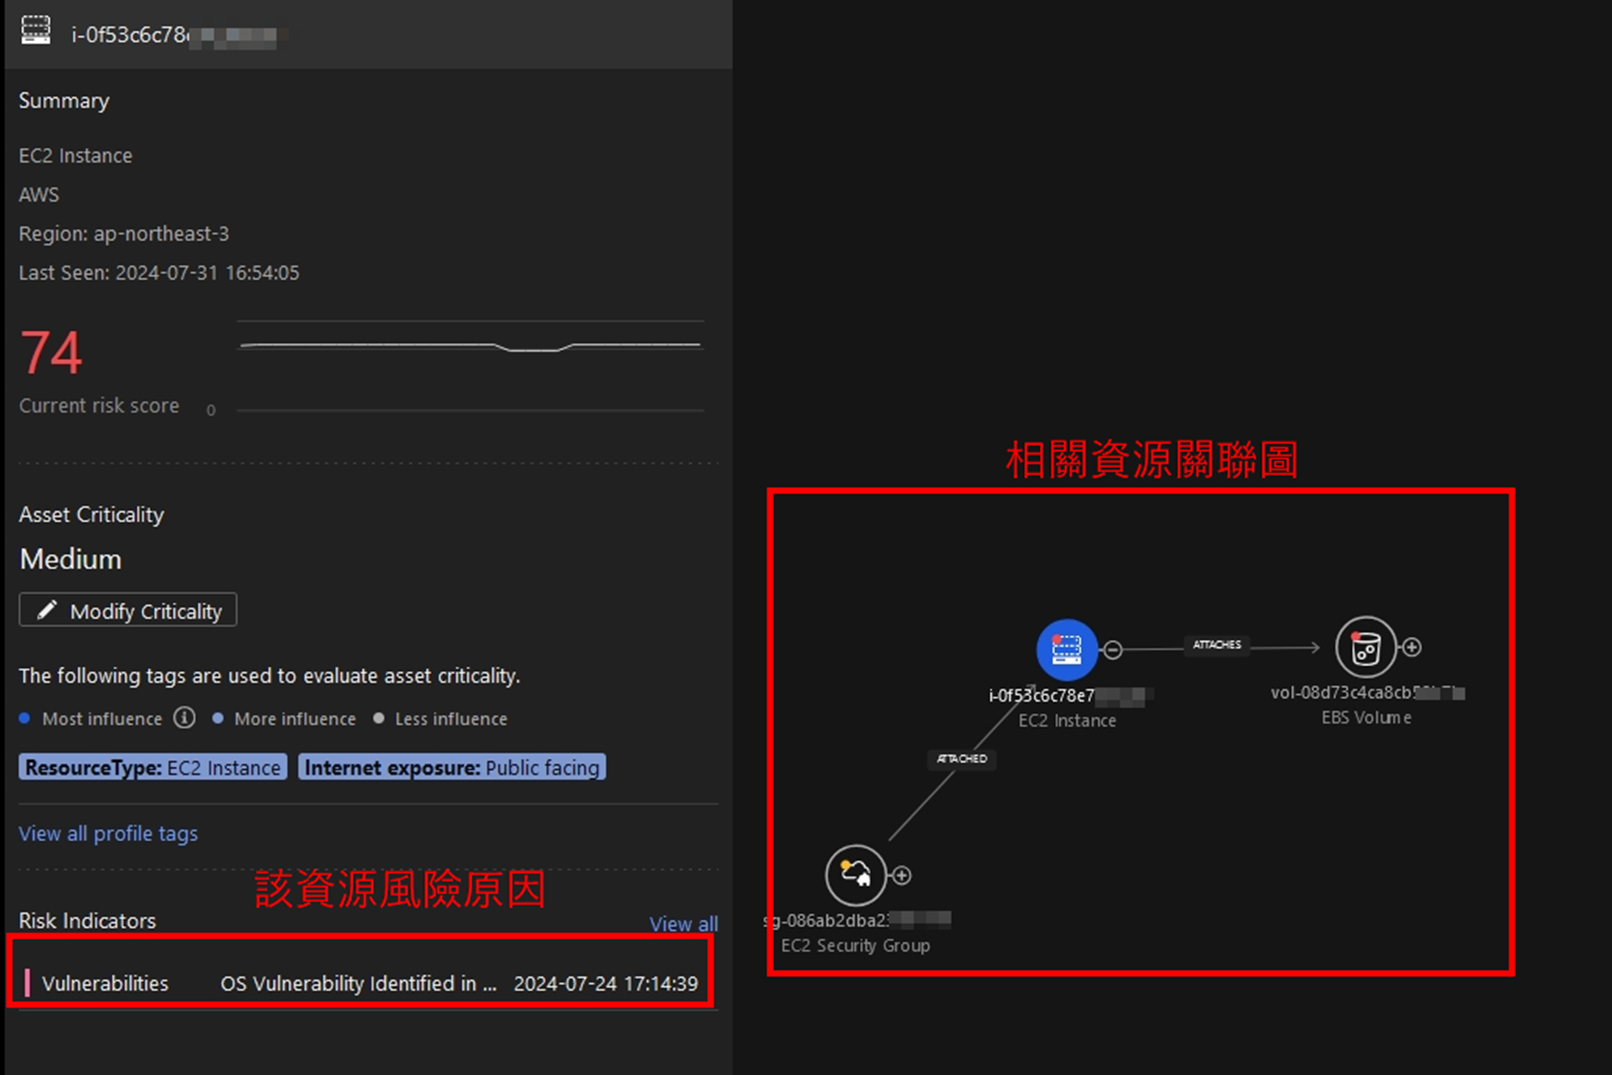Select the Internet exposure: Public facing tag
1612x1075 pixels.
(x=452, y=767)
